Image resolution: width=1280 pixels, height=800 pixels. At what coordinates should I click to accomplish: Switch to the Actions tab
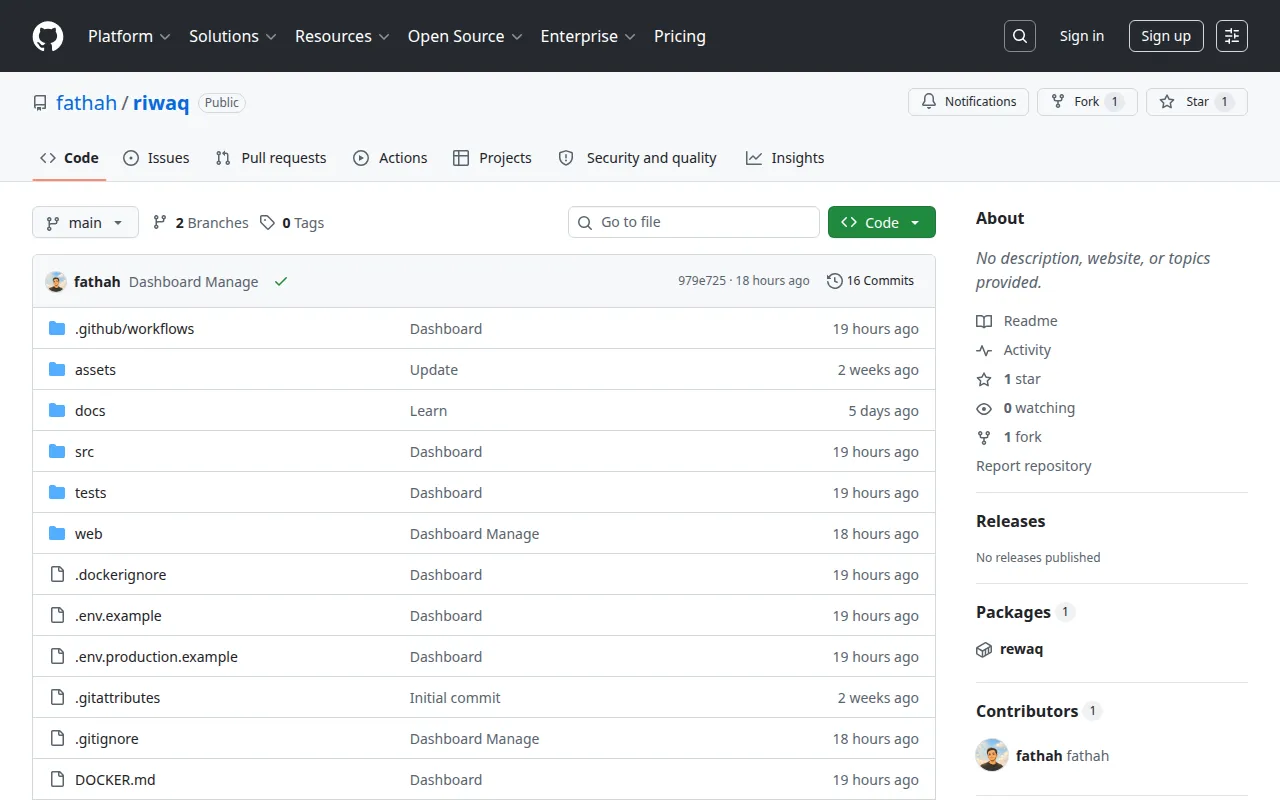[390, 158]
